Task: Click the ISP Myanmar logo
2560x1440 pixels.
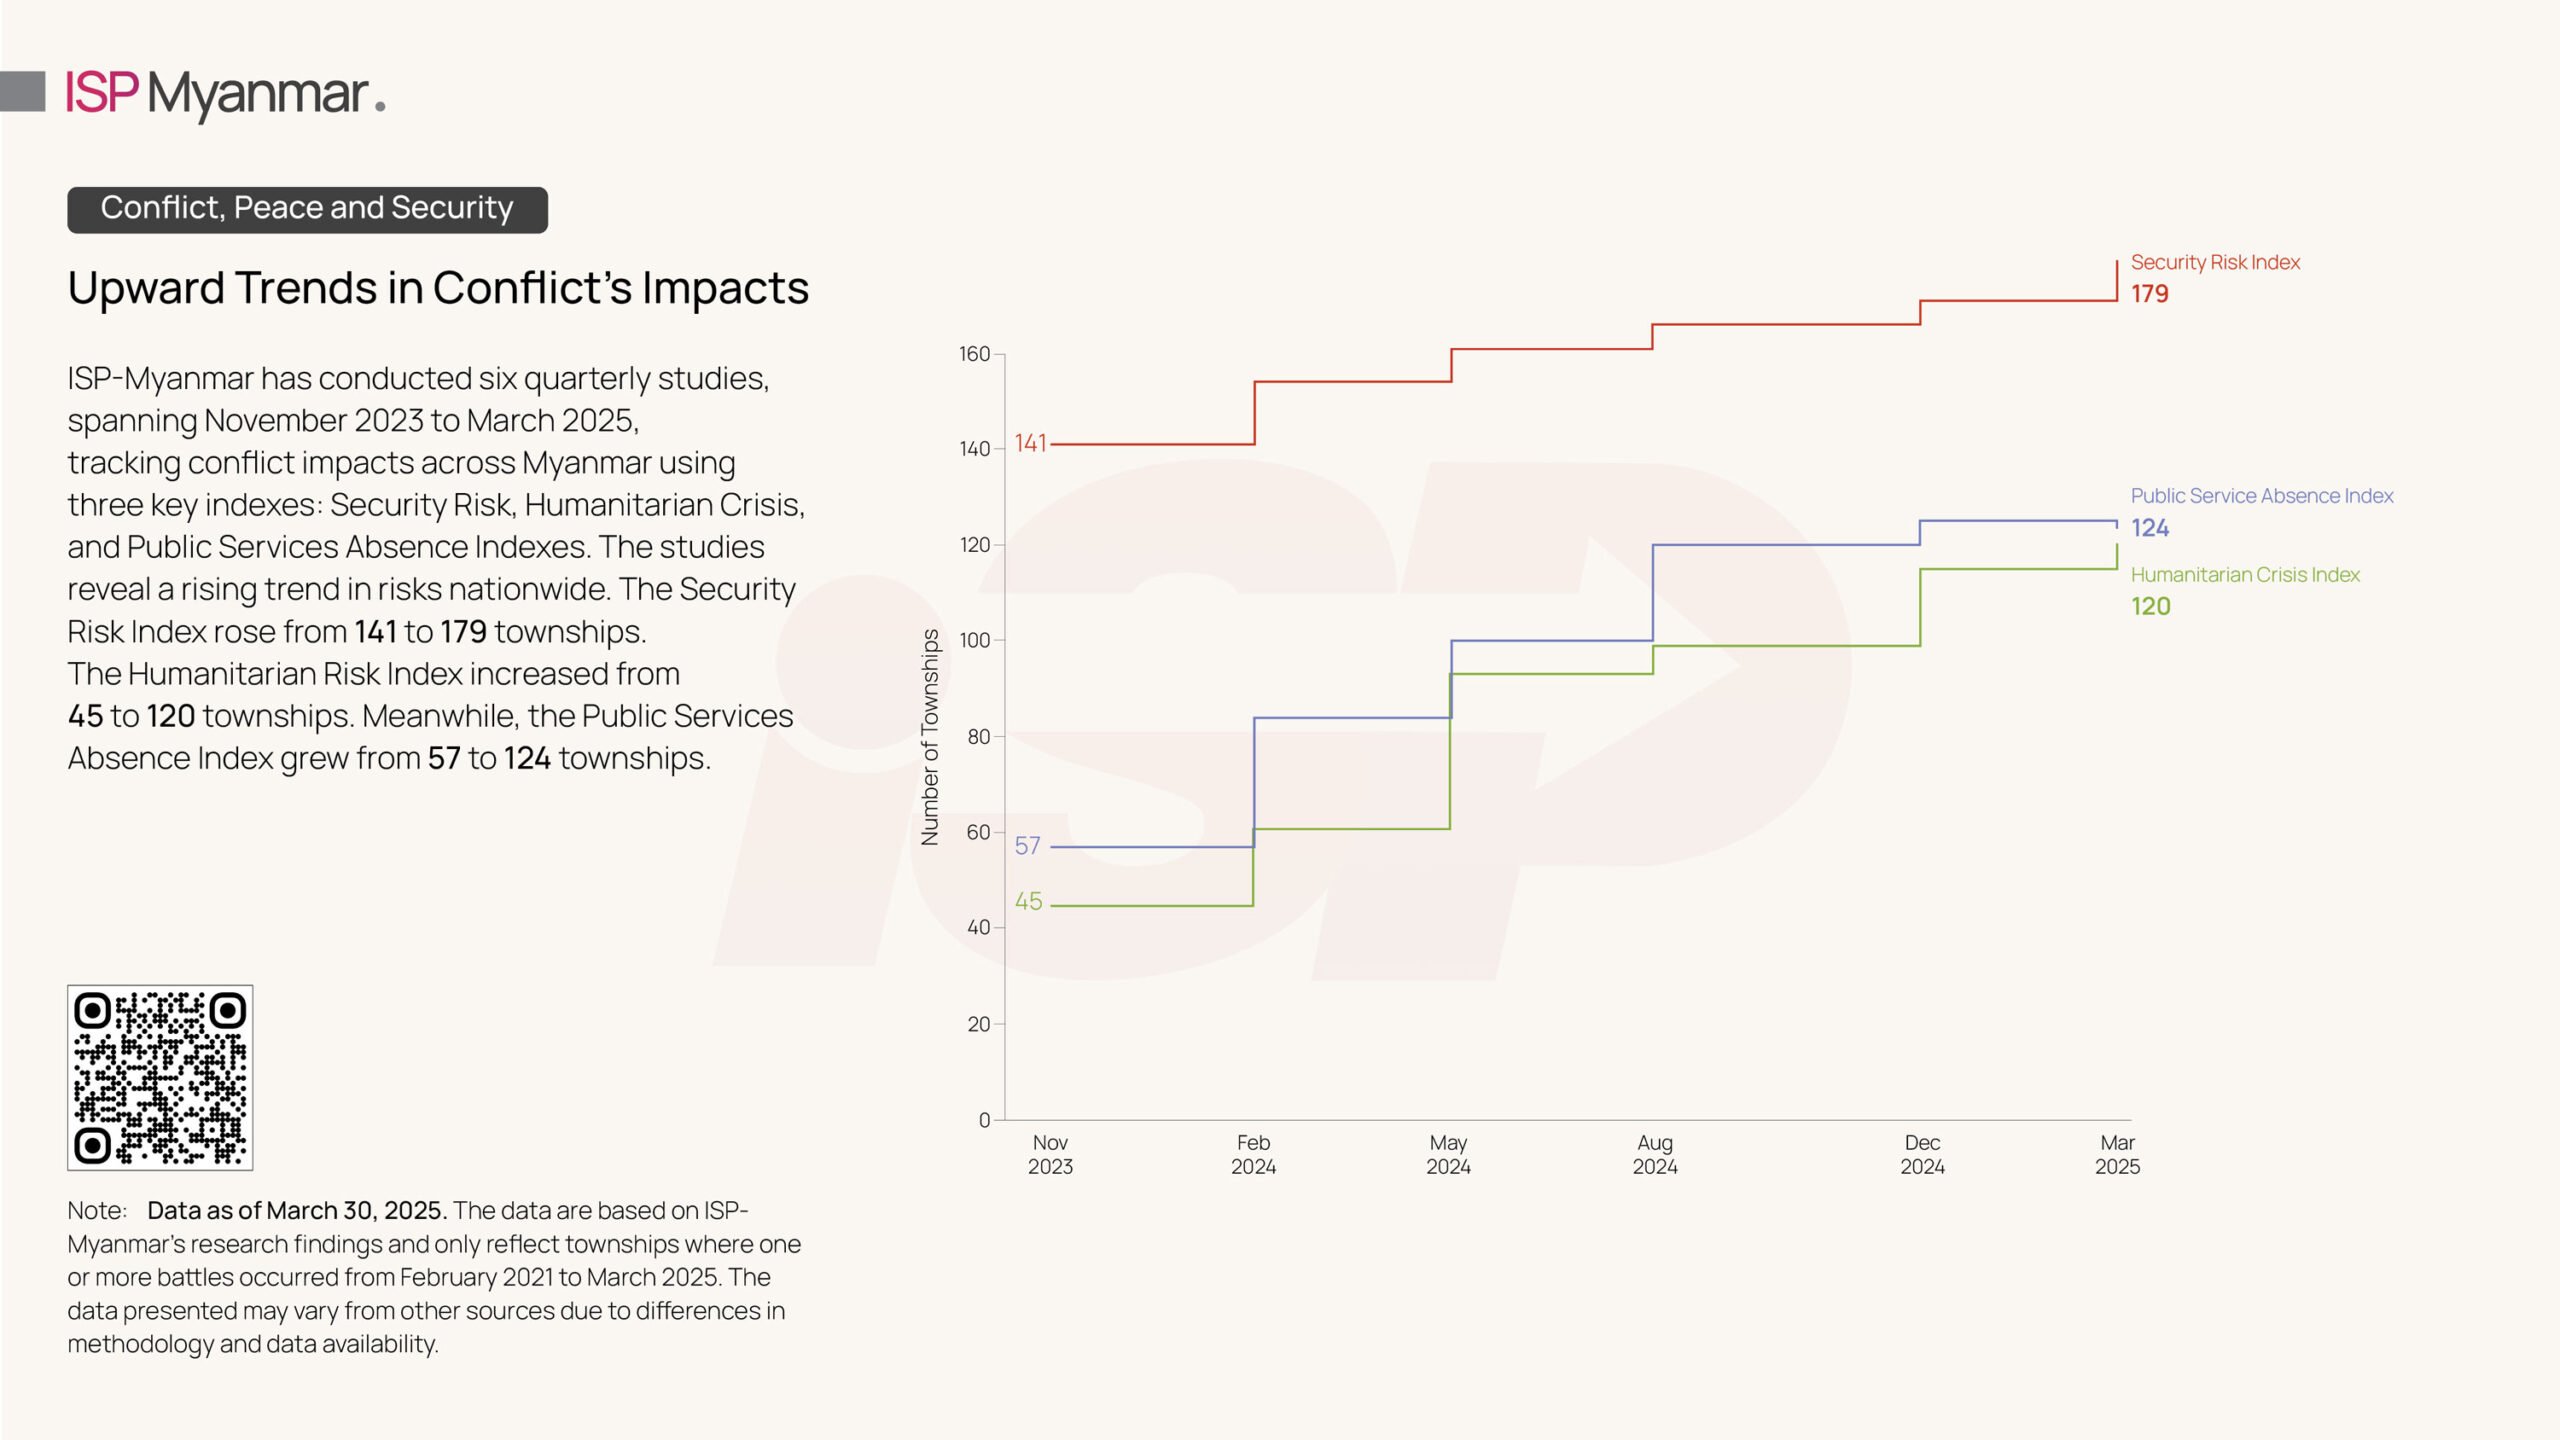Action: click(x=226, y=94)
